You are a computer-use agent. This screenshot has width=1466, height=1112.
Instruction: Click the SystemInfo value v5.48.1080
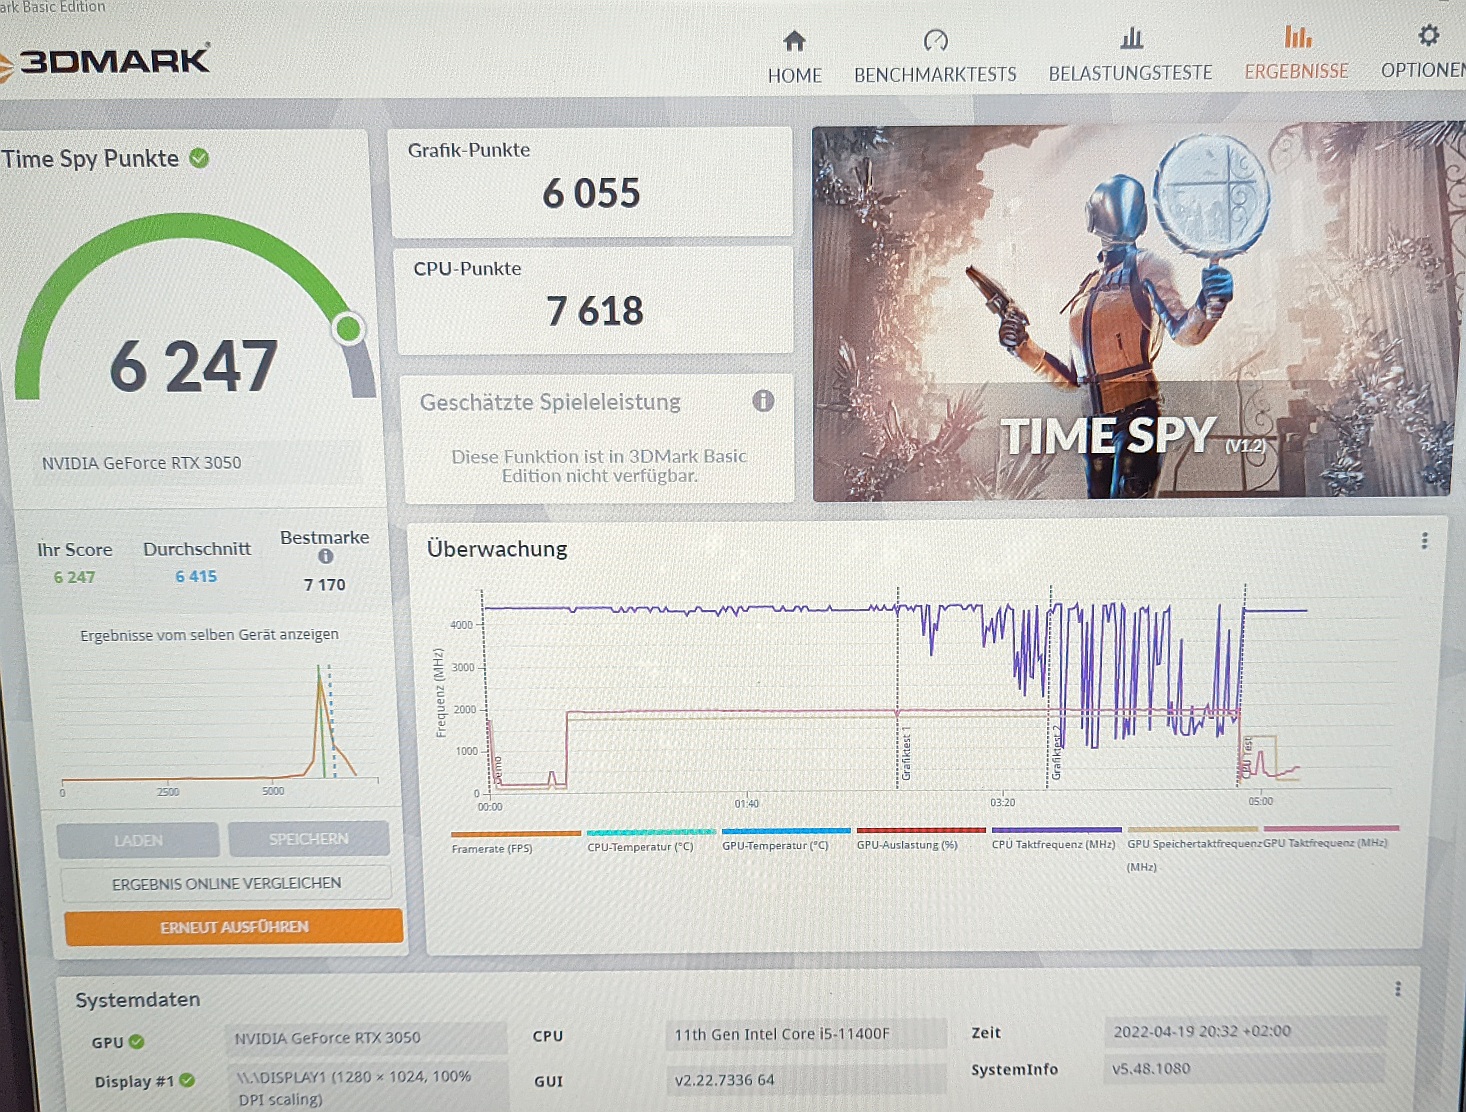(1245, 1069)
